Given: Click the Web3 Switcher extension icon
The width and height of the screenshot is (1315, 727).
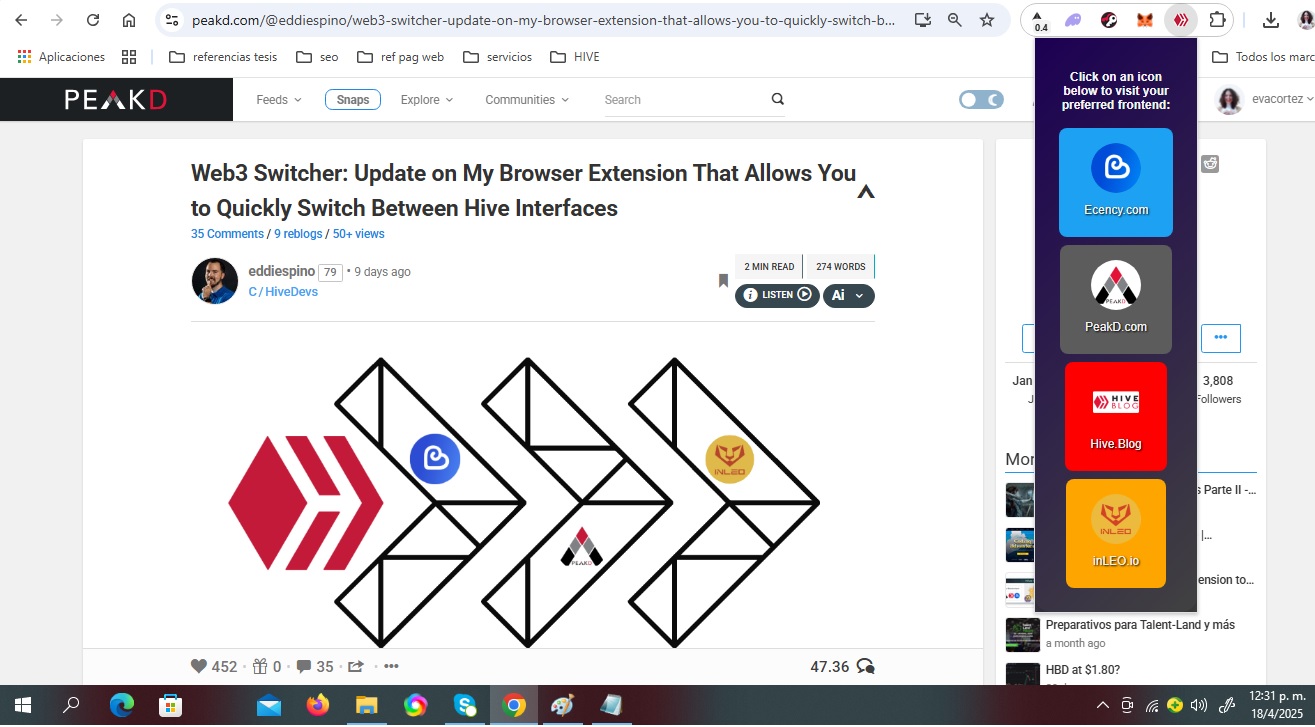Looking at the screenshot, I should (1181, 20).
